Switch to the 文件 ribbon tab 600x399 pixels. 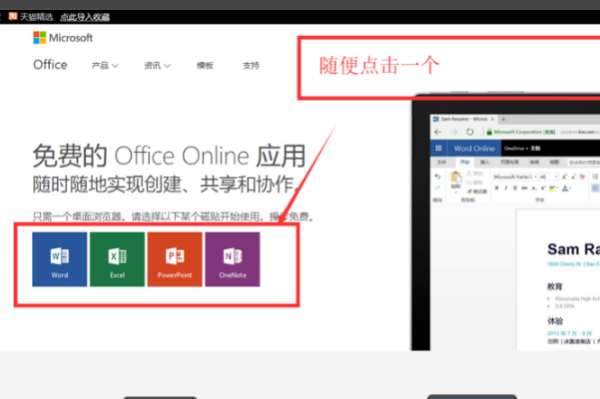click(x=442, y=162)
